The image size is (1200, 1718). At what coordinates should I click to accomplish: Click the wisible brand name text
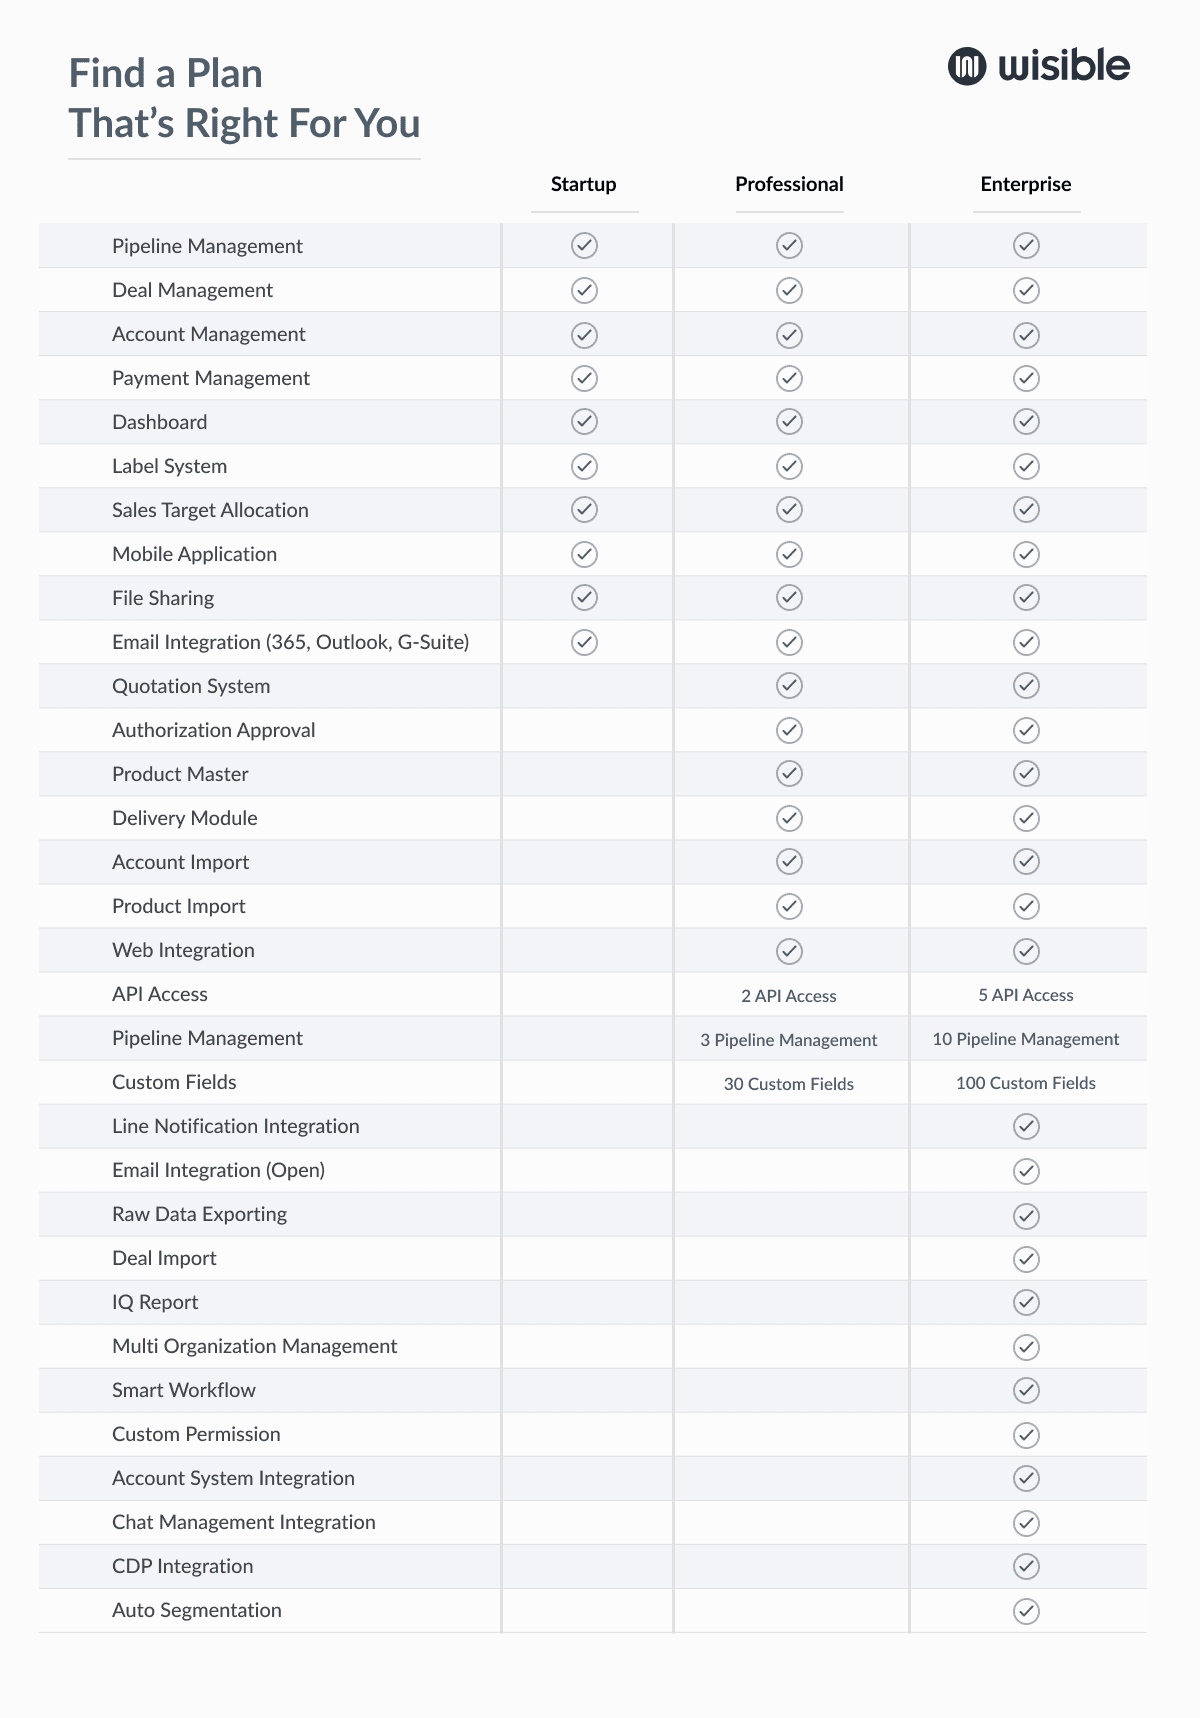(x=1064, y=66)
